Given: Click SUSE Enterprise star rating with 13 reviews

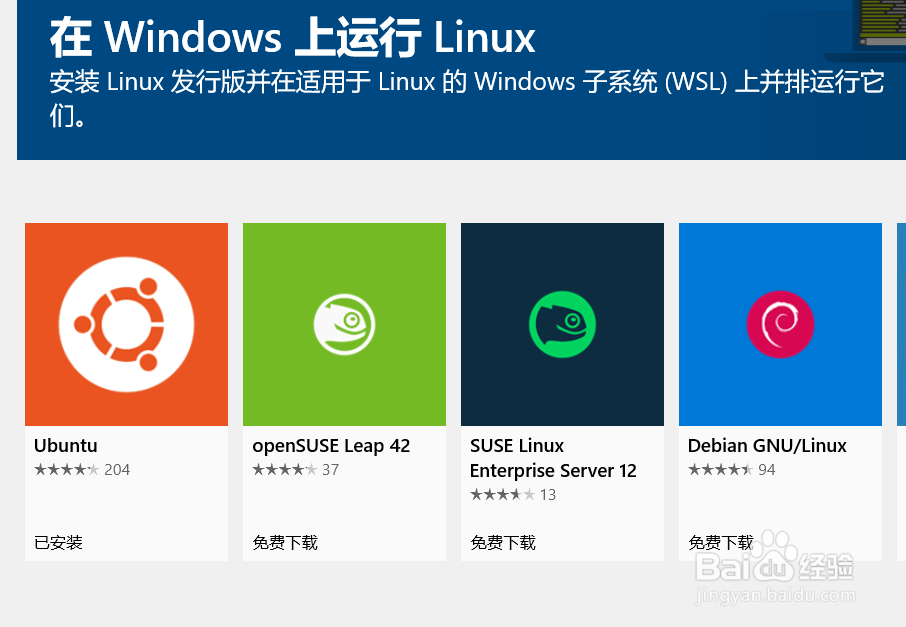Looking at the screenshot, I should pos(513,495).
